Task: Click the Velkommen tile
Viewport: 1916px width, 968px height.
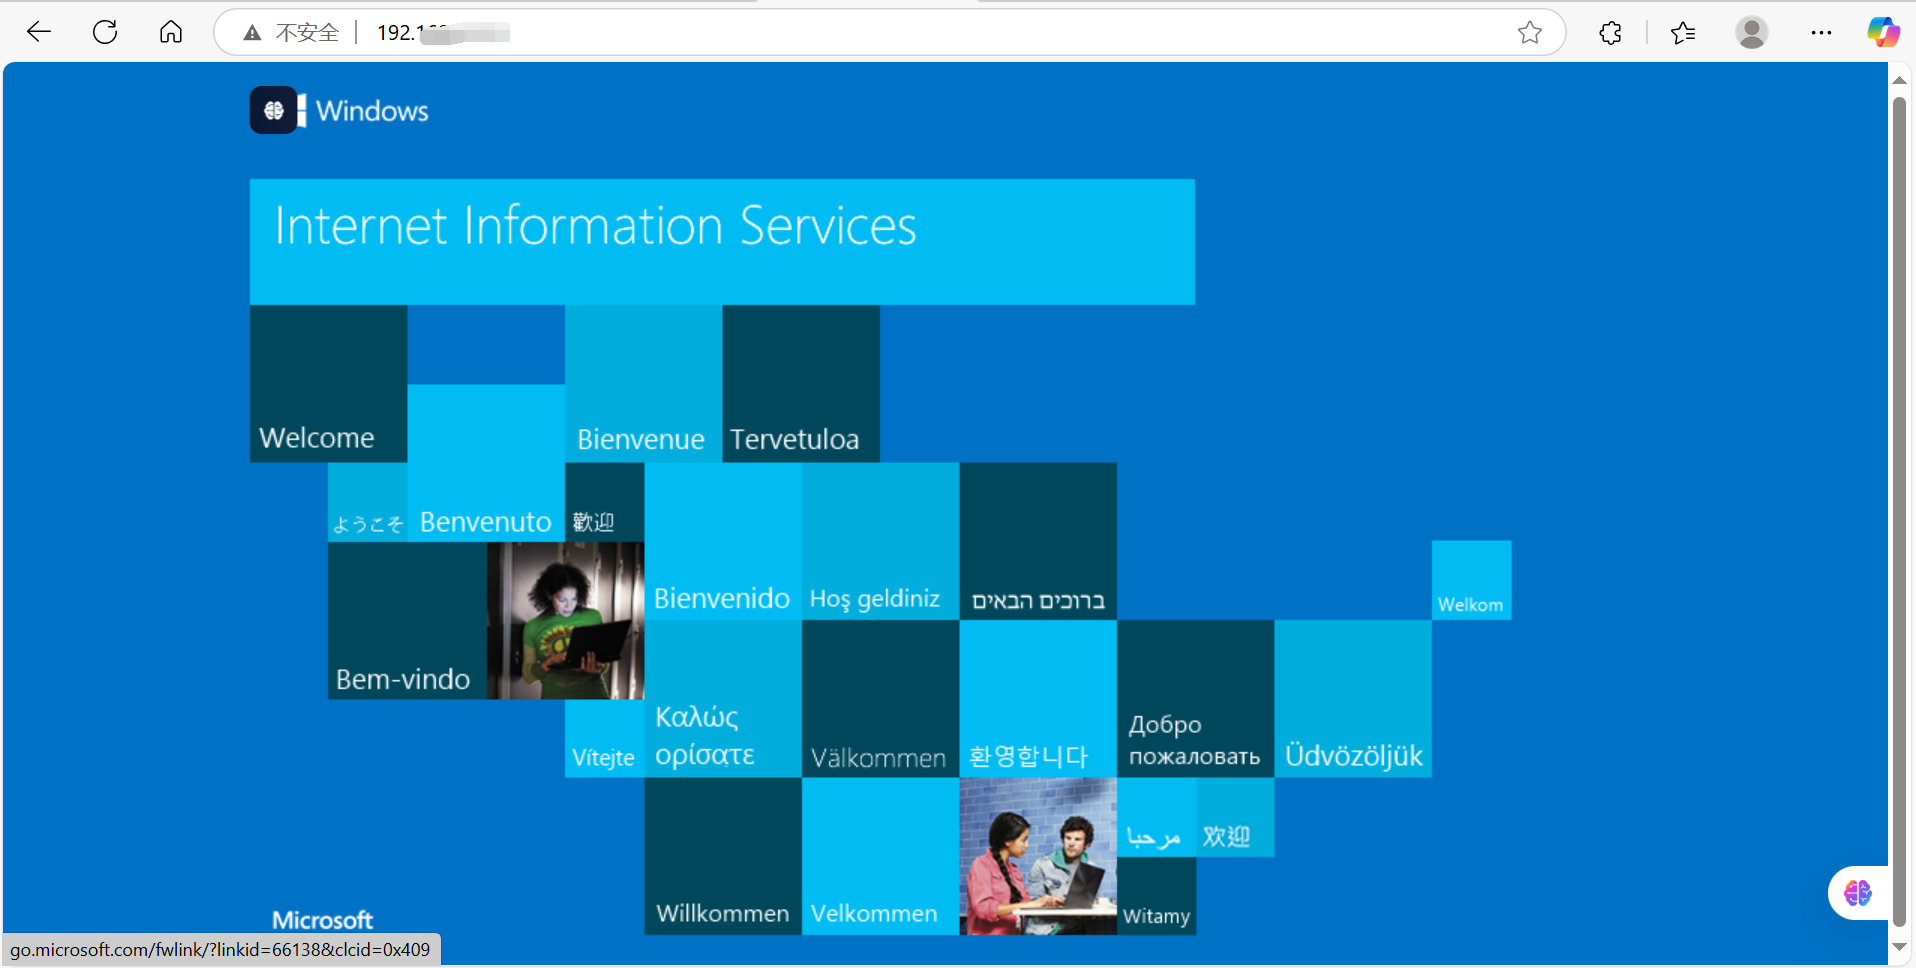Action: tap(880, 856)
